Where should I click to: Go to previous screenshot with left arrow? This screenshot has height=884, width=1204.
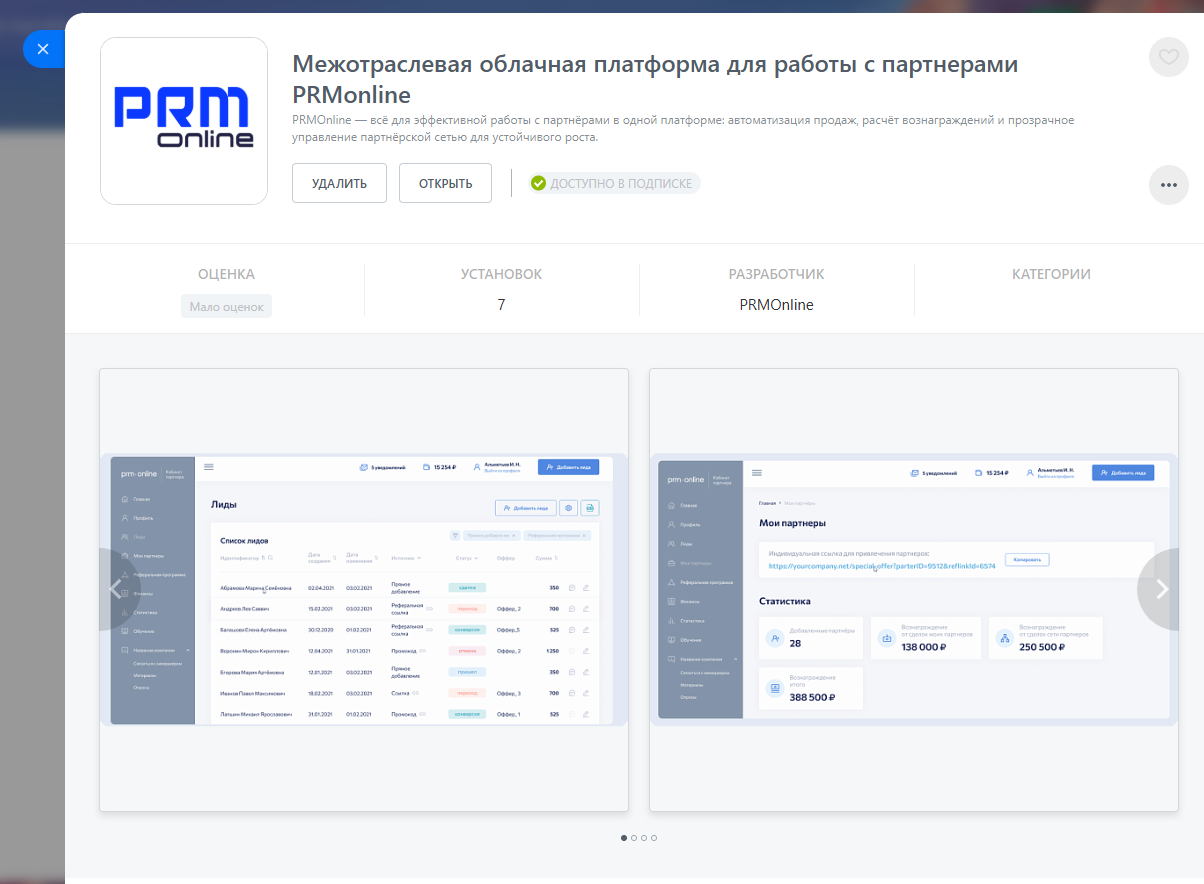click(117, 589)
